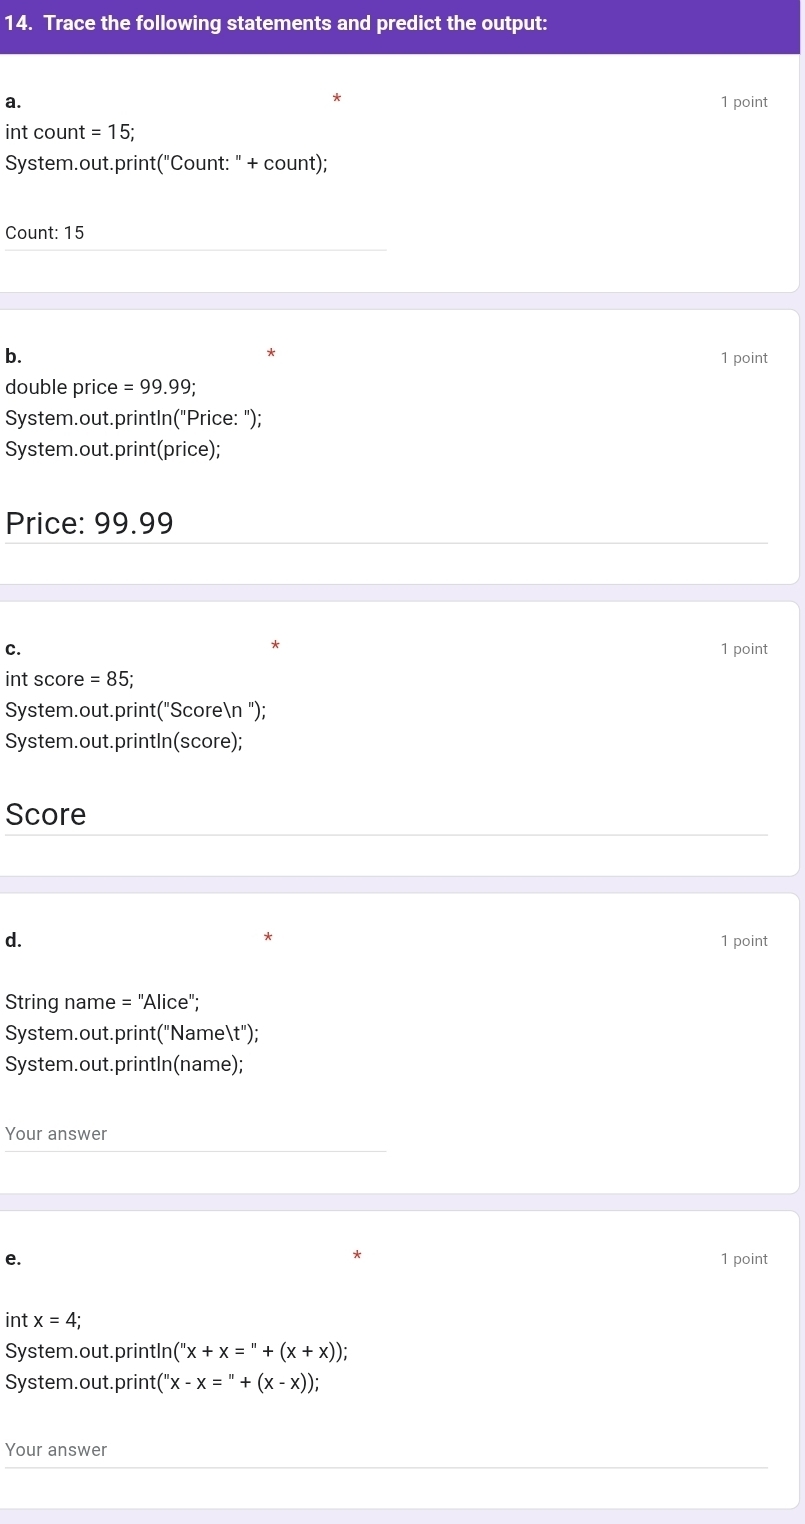Screen dimensions: 805x1524
Task: Click the answer field for question a
Action: point(195,233)
